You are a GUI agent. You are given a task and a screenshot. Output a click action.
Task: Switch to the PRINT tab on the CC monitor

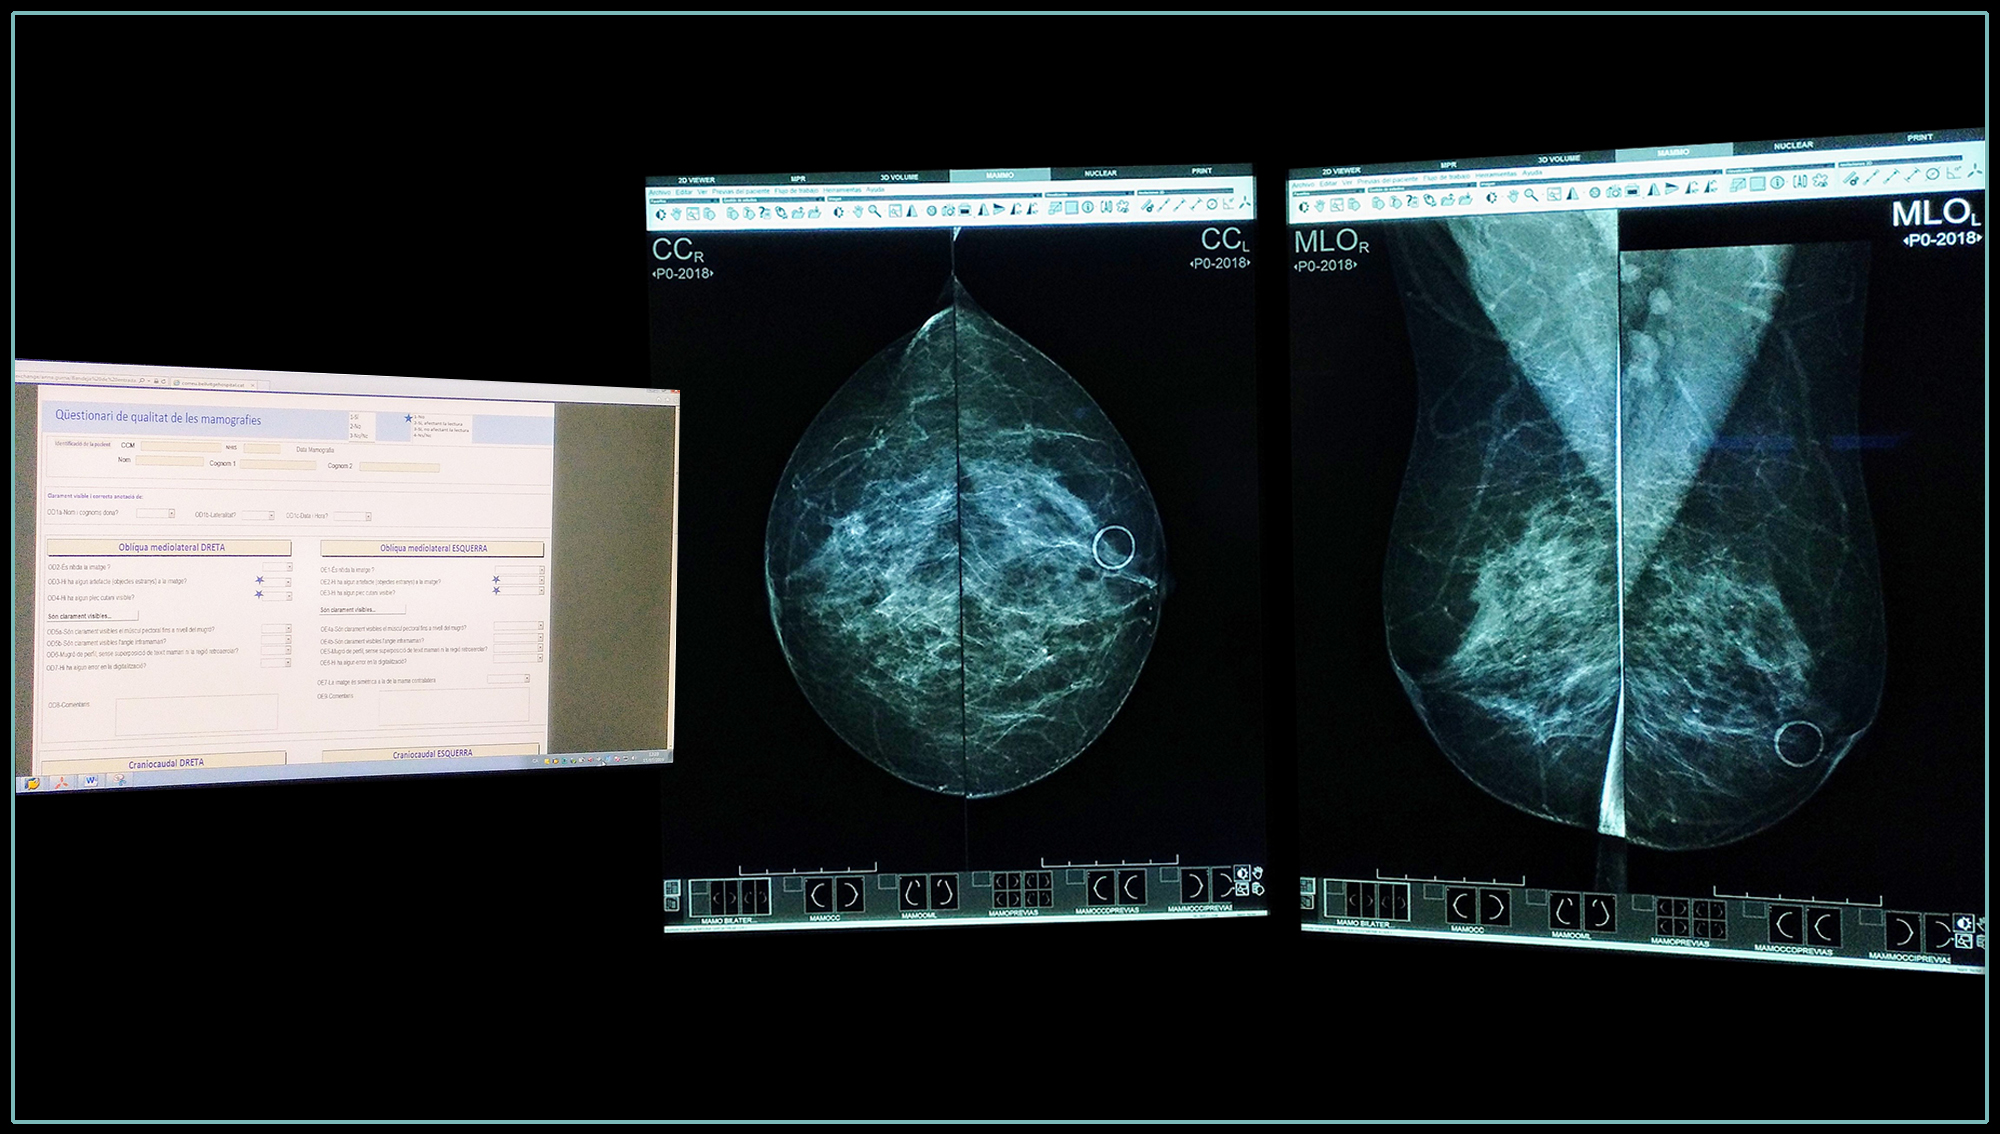(1202, 171)
